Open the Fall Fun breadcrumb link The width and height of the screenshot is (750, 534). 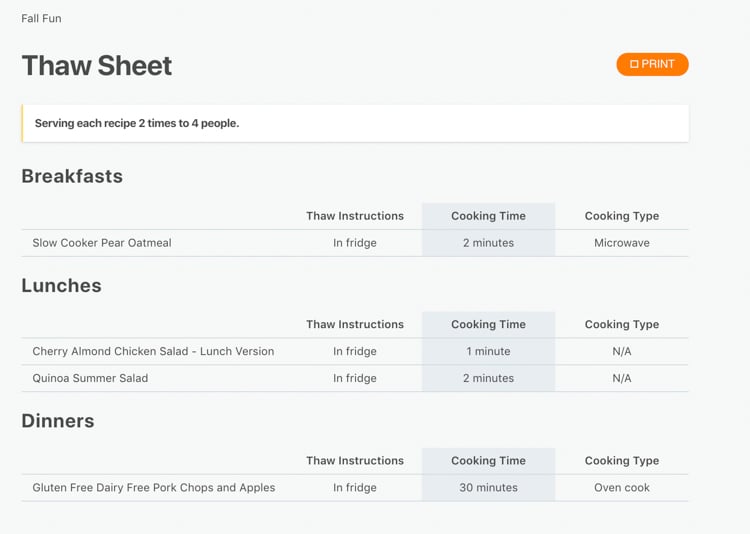click(41, 18)
